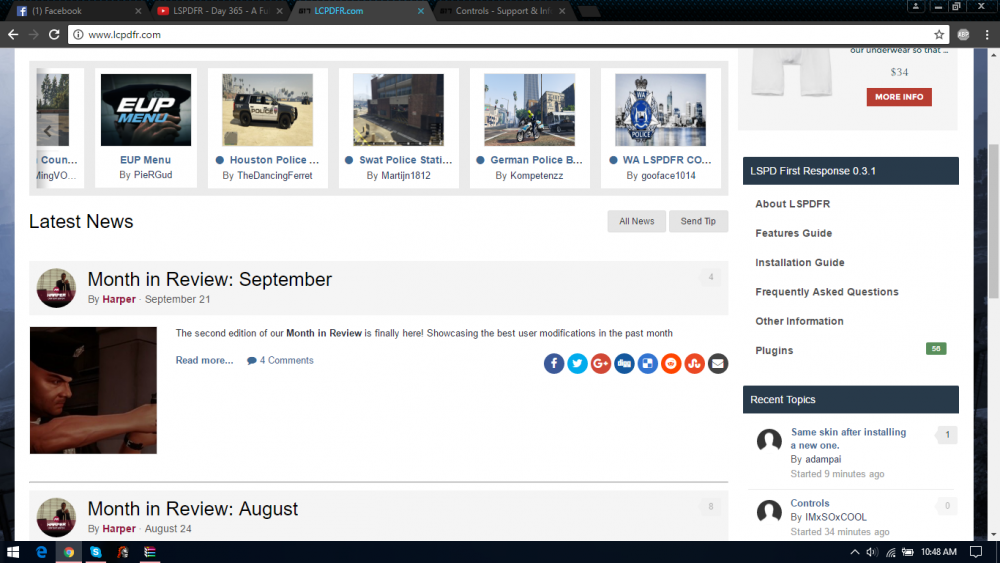Open Features Guide sidebar item
The height and width of the screenshot is (563, 1000).
pos(793,233)
